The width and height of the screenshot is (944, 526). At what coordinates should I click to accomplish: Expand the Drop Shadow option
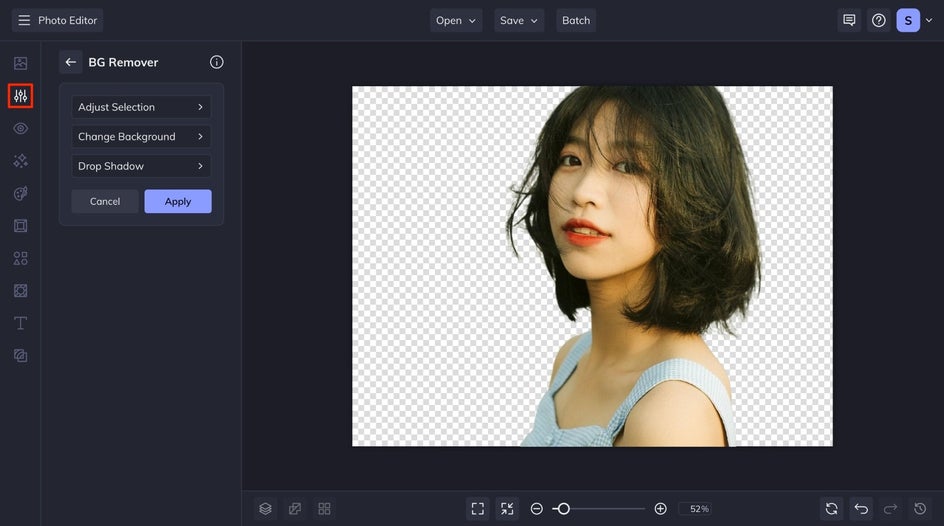(141, 166)
